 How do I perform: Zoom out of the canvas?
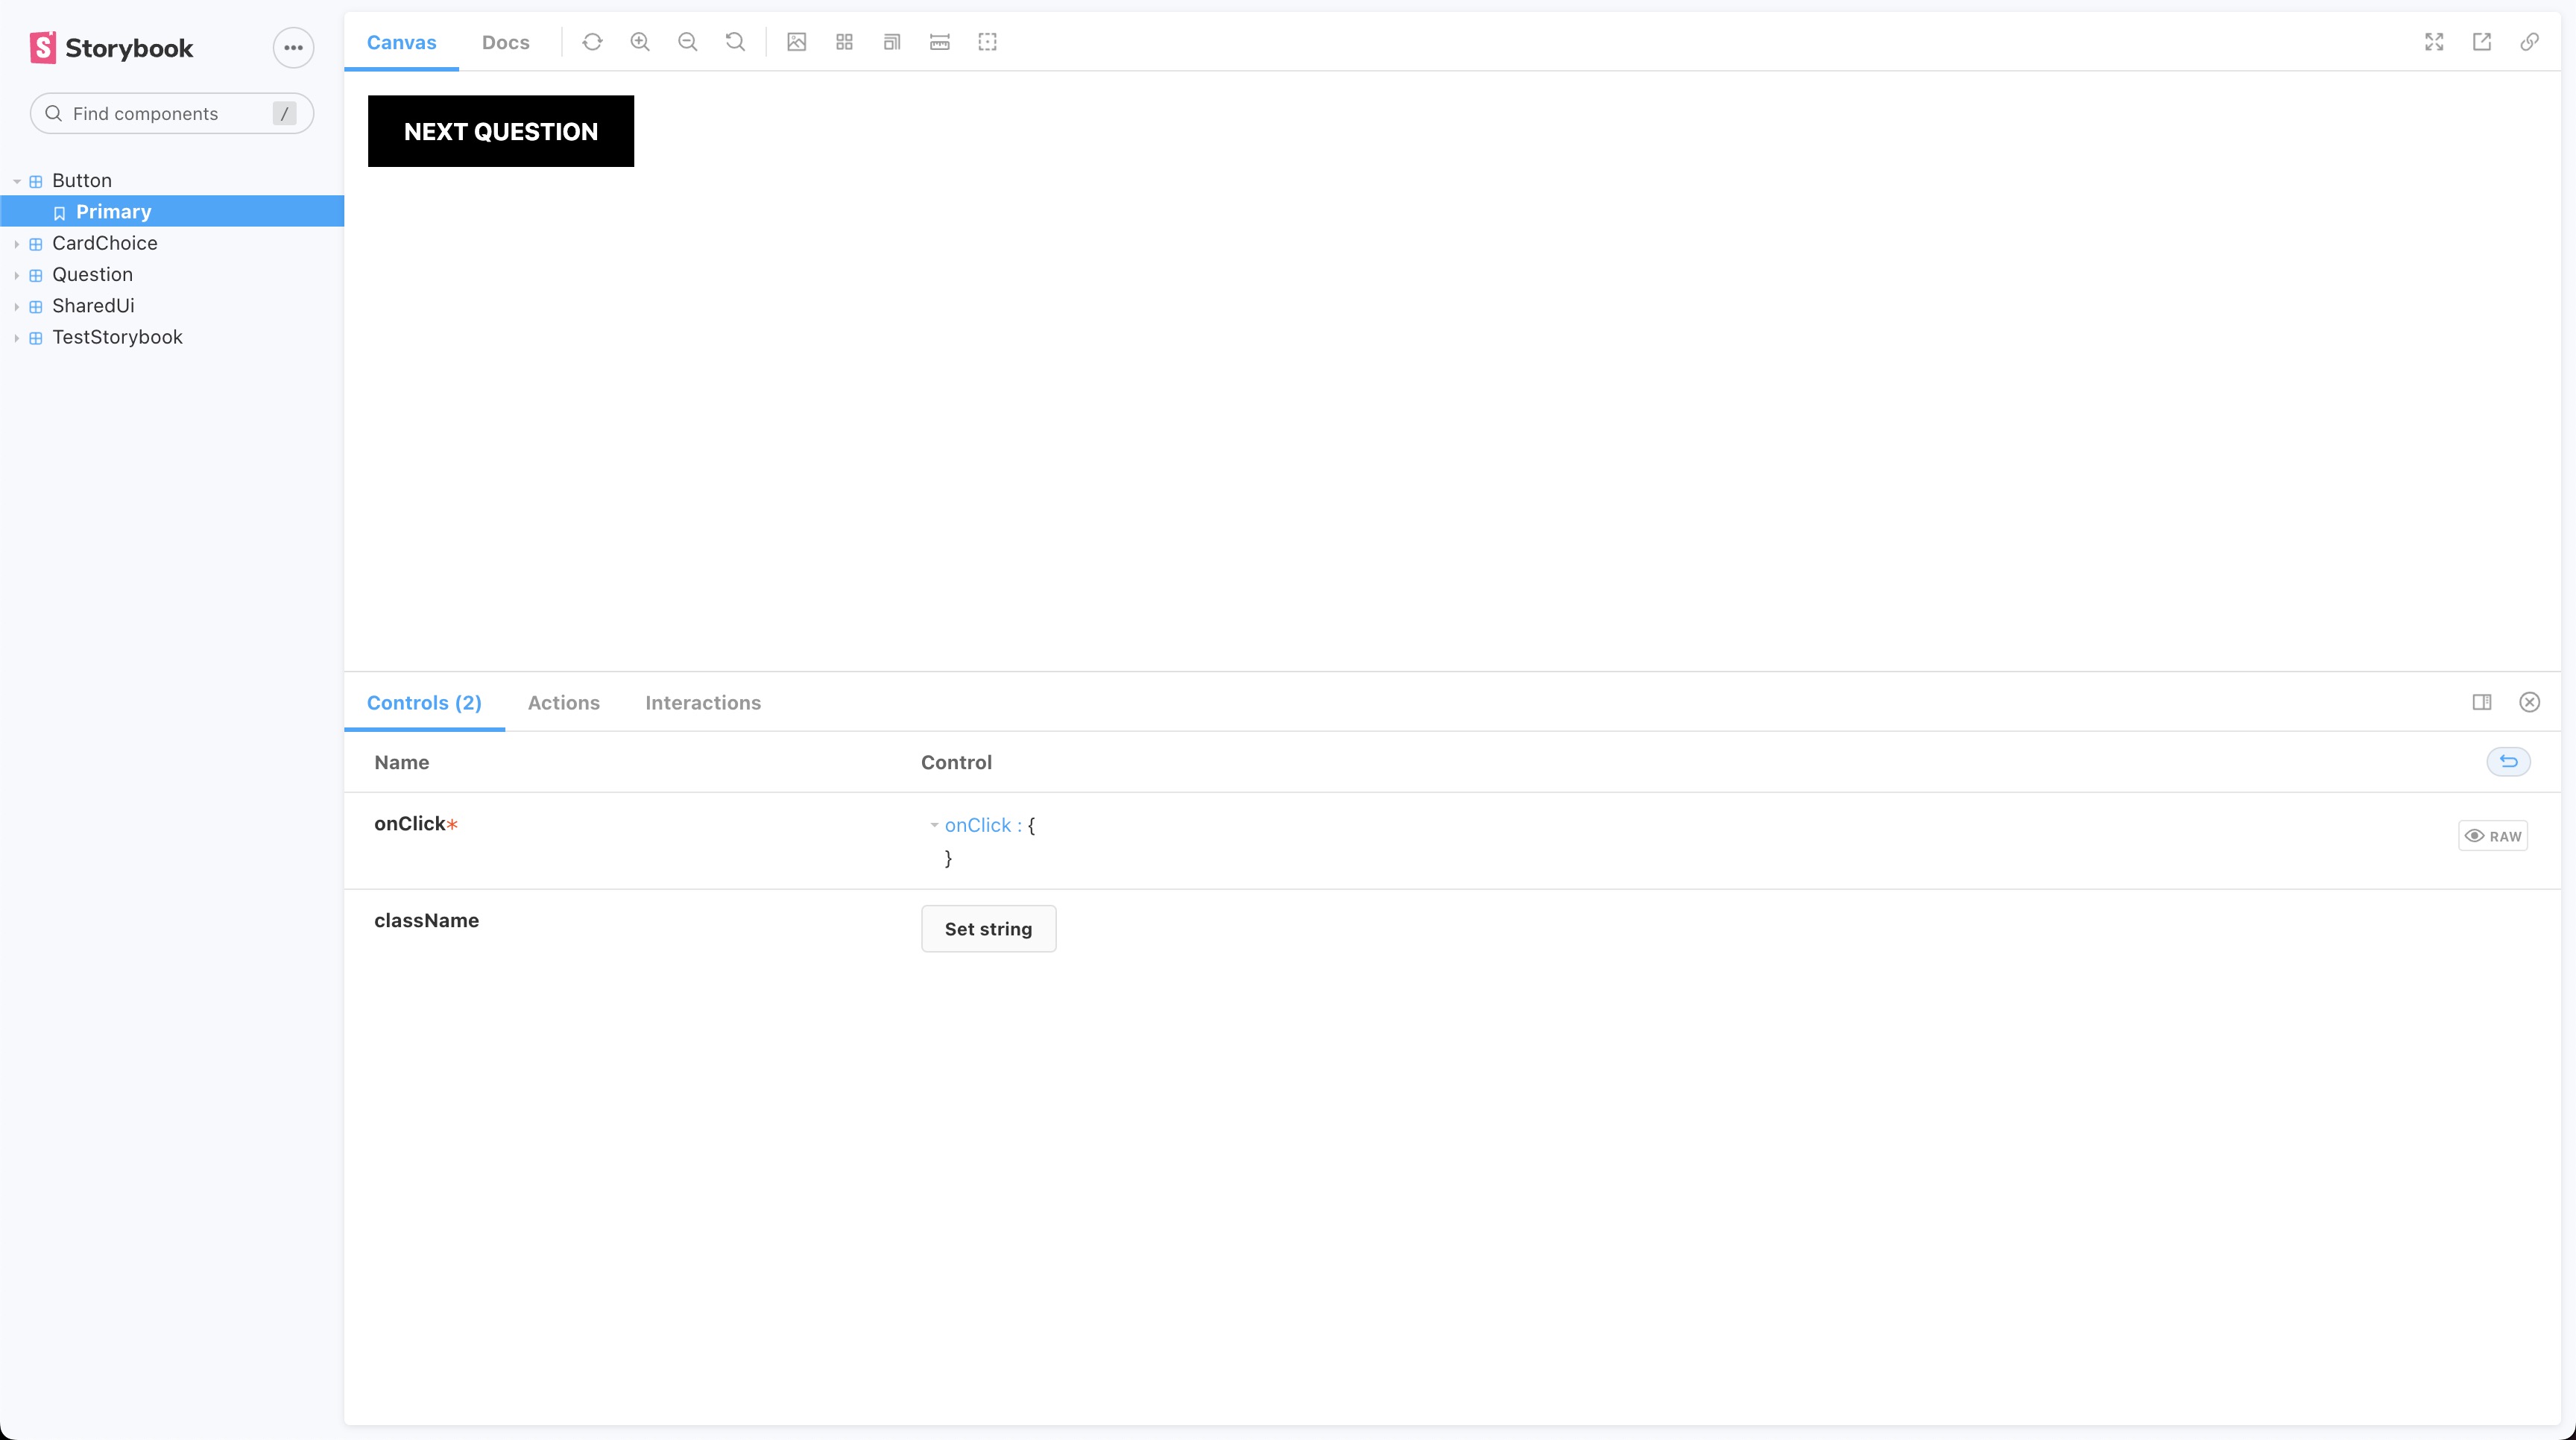click(x=687, y=42)
